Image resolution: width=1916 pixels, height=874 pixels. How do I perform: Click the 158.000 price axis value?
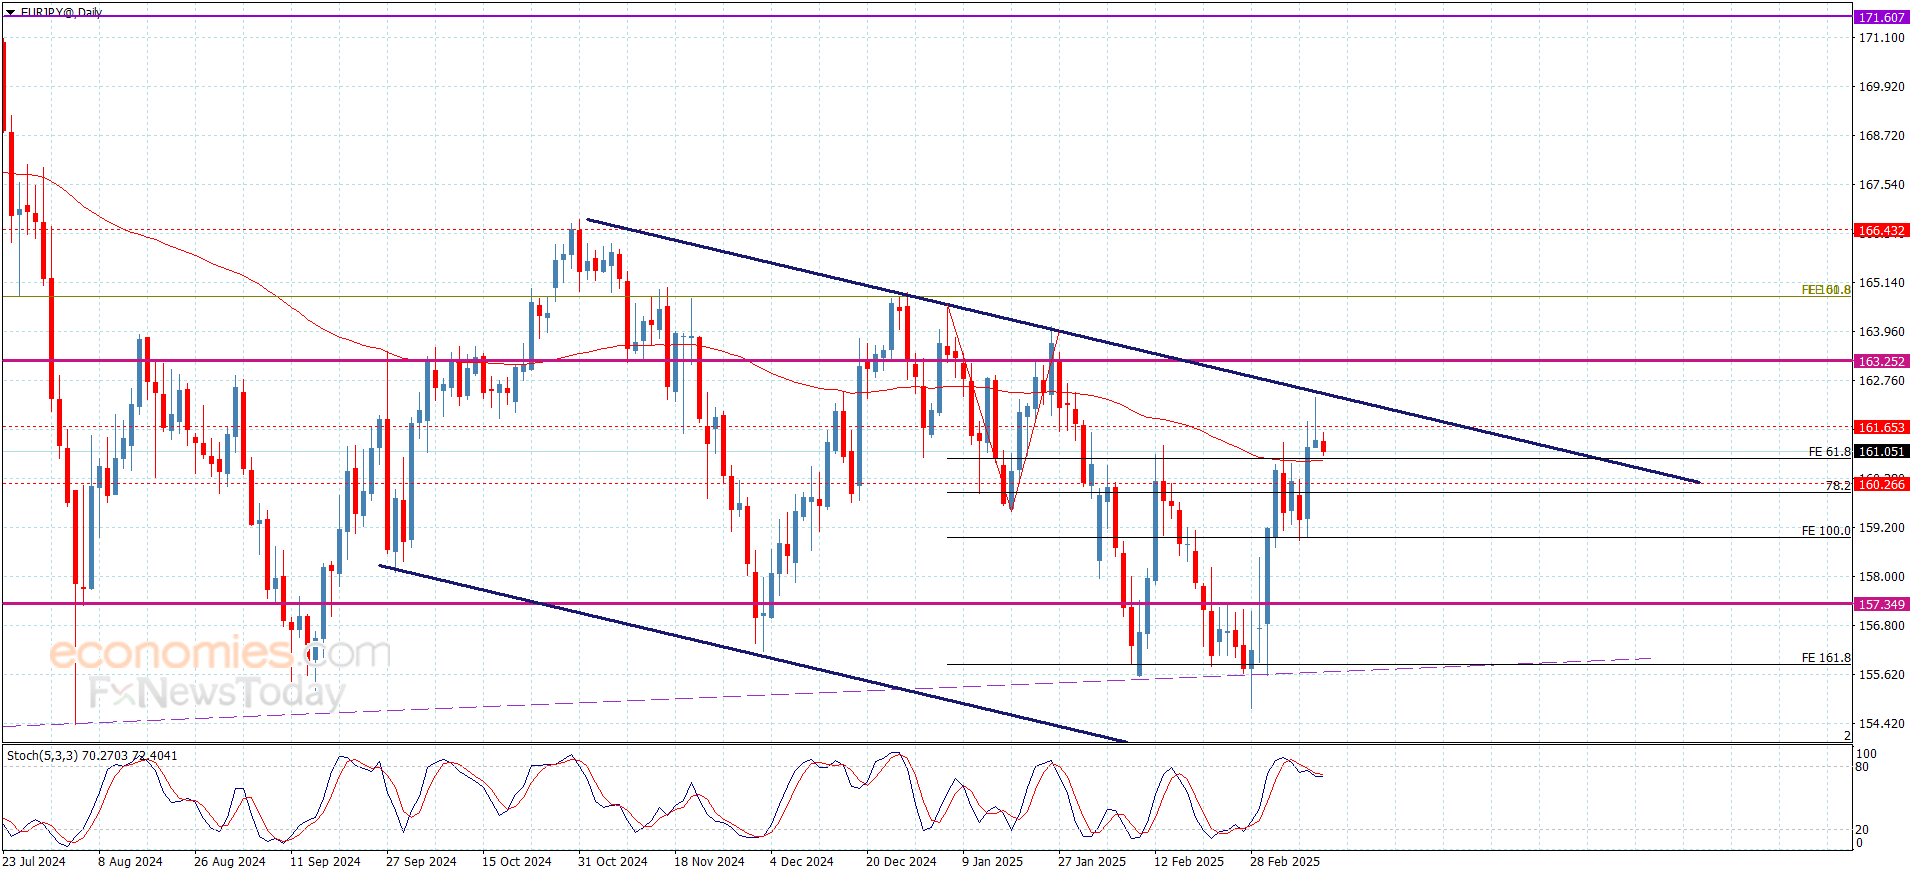1881,576
